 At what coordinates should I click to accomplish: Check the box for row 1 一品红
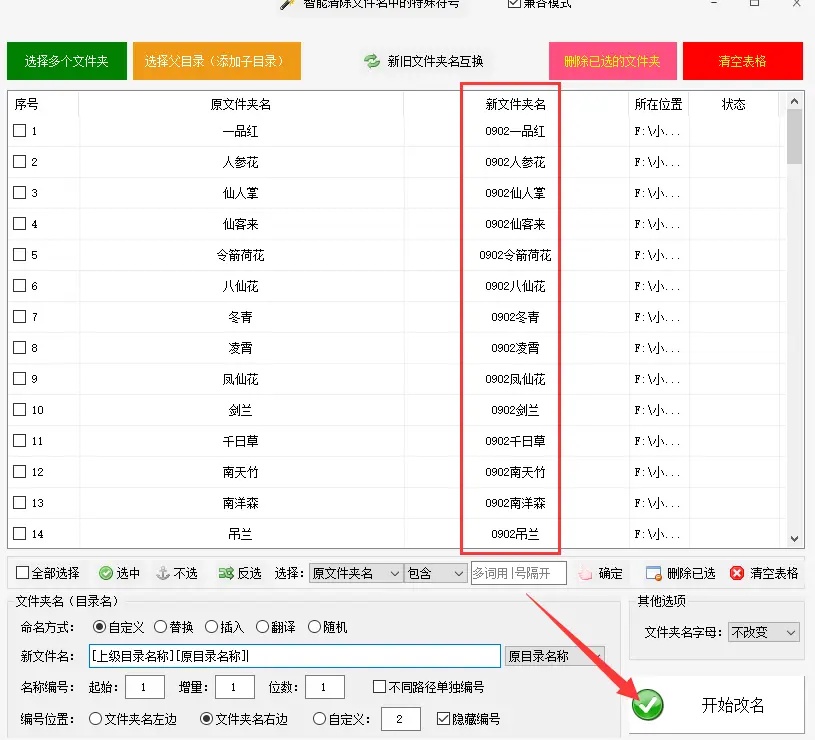20,130
